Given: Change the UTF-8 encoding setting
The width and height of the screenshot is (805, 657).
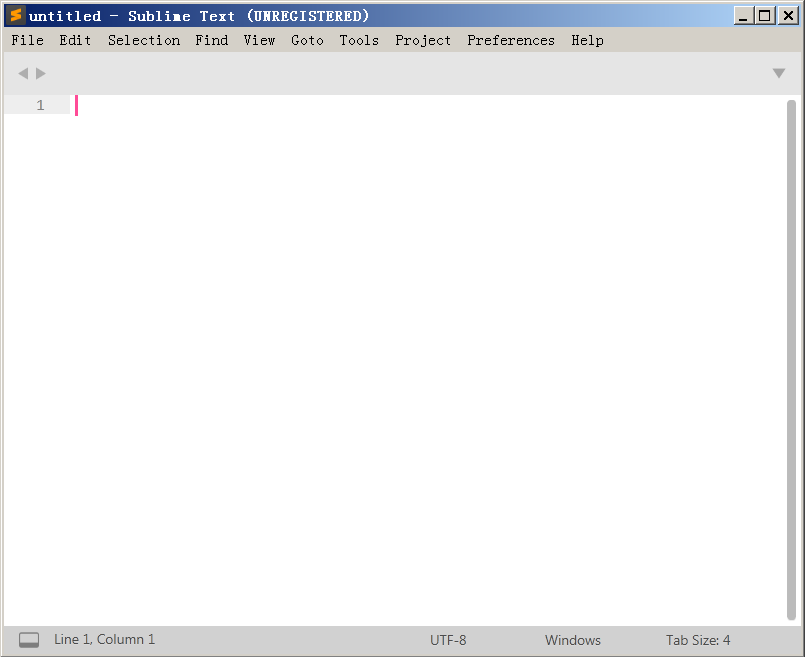Looking at the screenshot, I should point(448,640).
